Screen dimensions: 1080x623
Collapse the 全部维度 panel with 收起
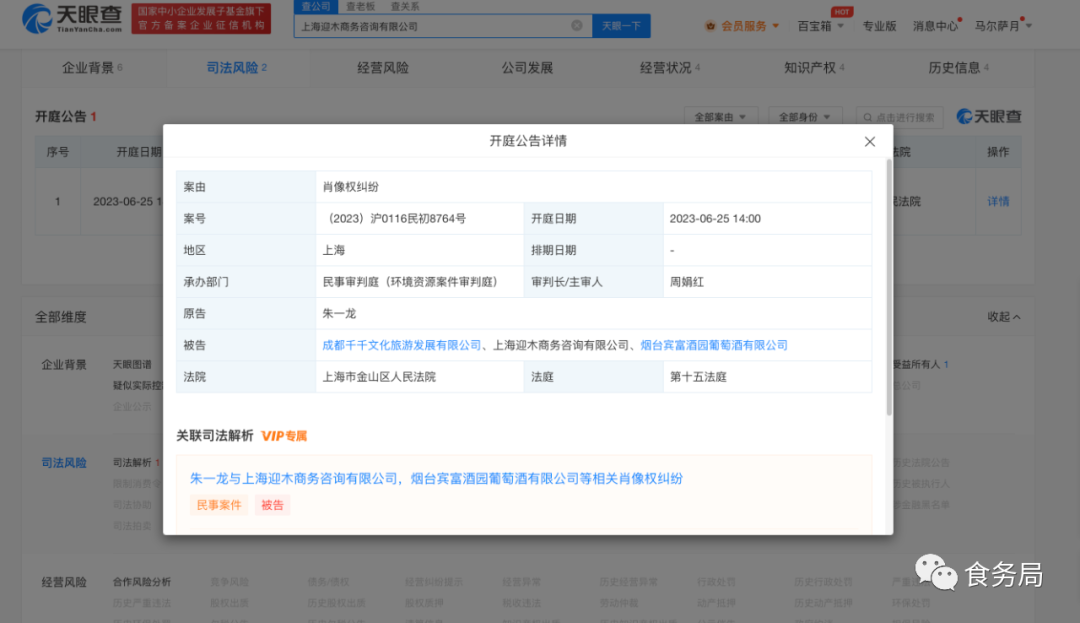point(1004,317)
